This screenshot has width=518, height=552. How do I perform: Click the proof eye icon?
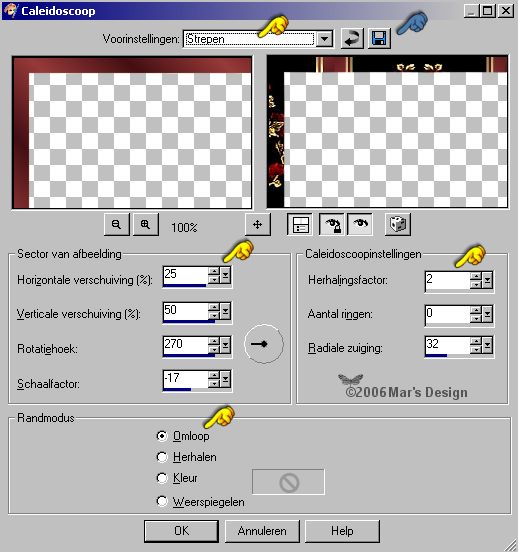point(360,224)
